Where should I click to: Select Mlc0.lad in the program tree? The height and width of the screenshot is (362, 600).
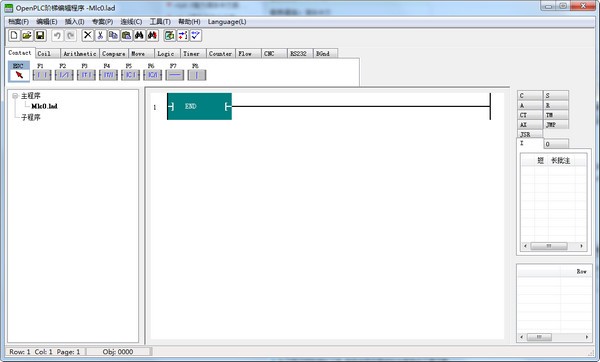[44, 106]
